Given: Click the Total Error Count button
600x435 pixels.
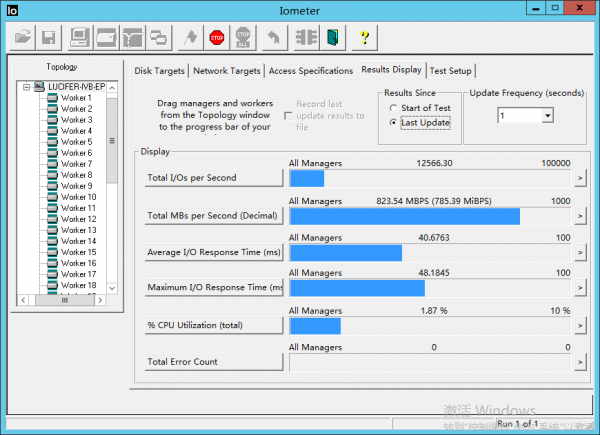Looking at the screenshot, I should (214, 362).
